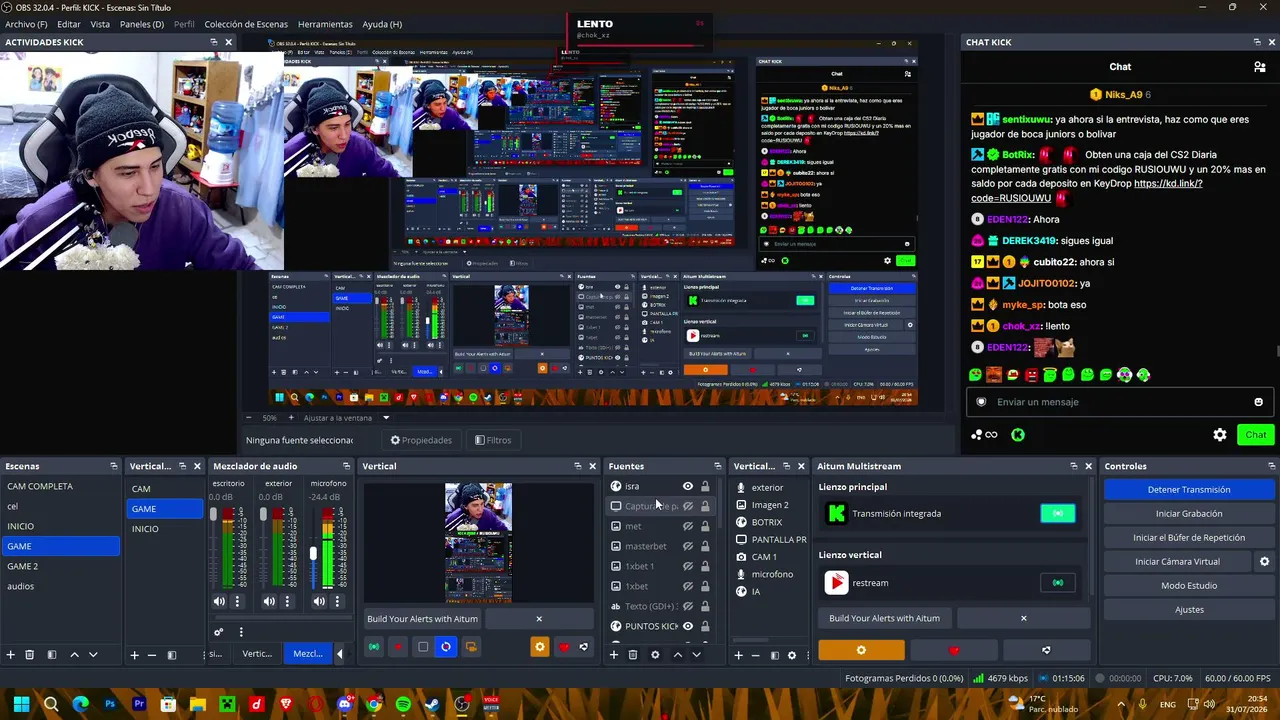Open Vista menu
This screenshot has height=720, width=1280.
[x=100, y=24]
